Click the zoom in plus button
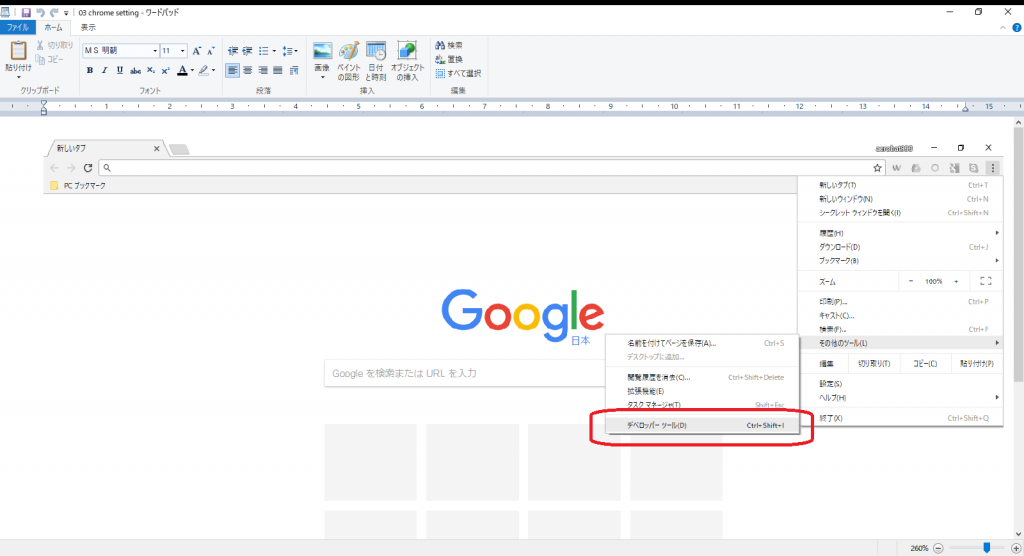This screenshot has height=556, width=1024. coord(1013,548)
